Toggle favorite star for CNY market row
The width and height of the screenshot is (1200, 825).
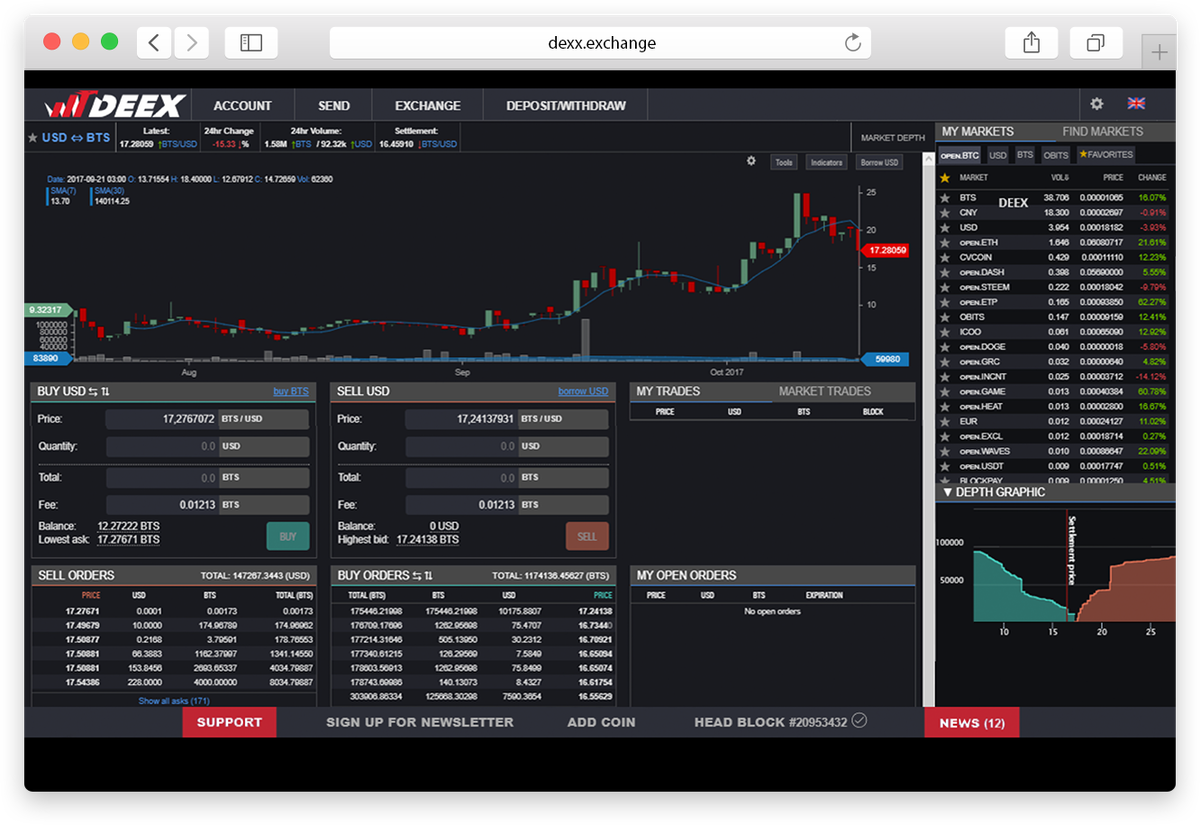pyautogui.click(x=944, y=213)
